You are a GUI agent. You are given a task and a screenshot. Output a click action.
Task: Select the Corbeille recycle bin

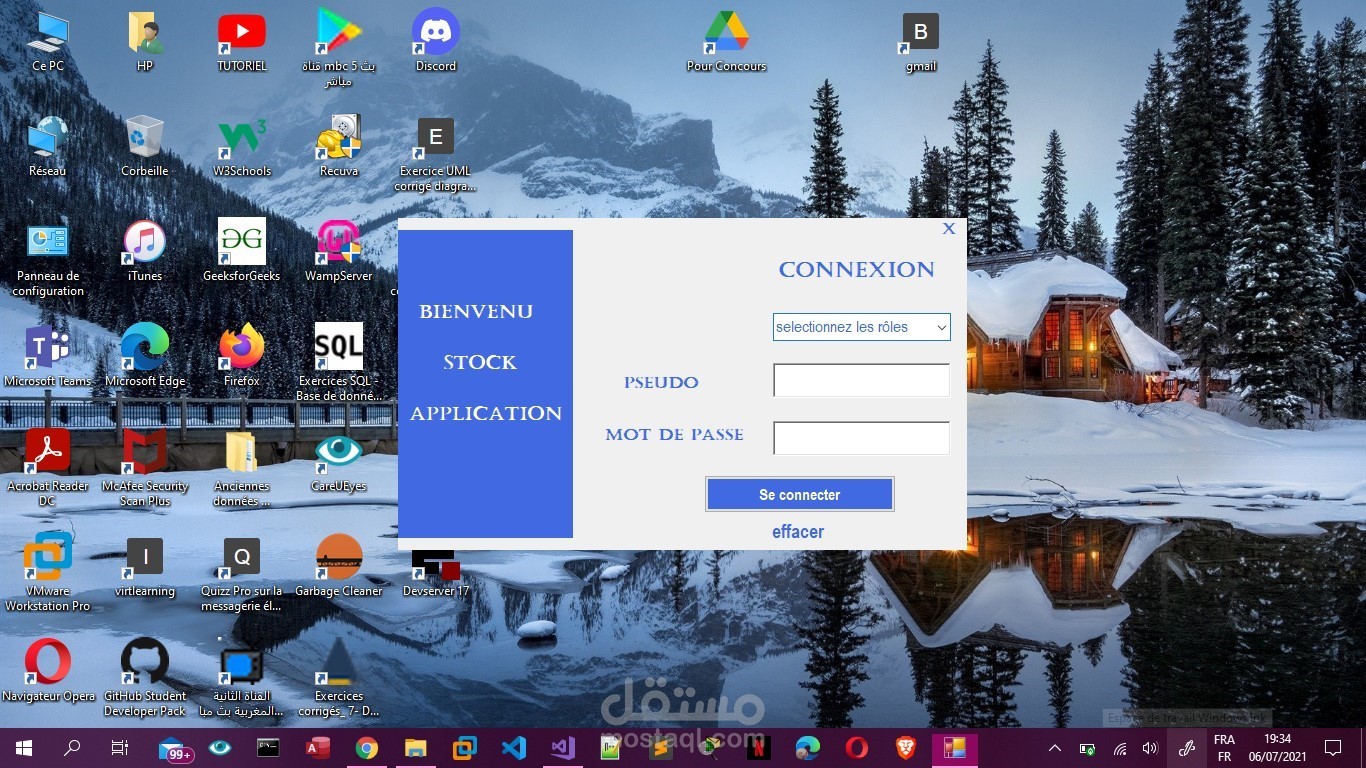145,147
